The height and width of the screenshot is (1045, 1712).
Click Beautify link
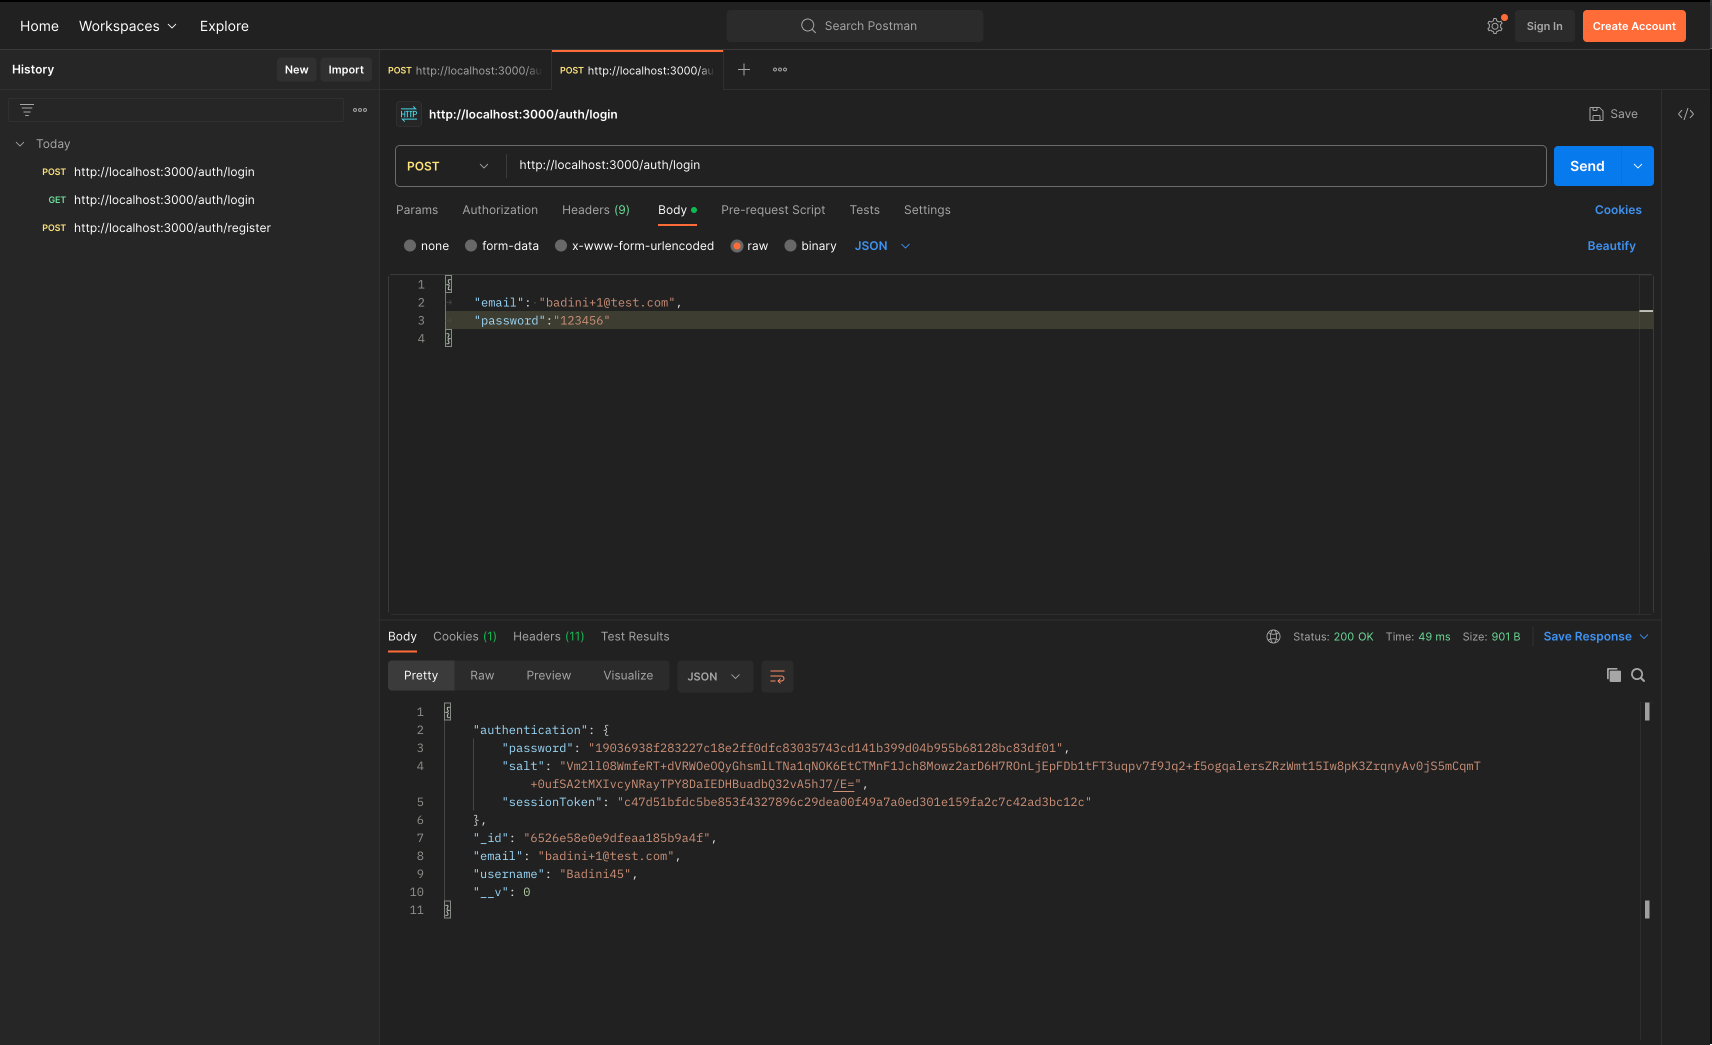[x=1611, y=246]
